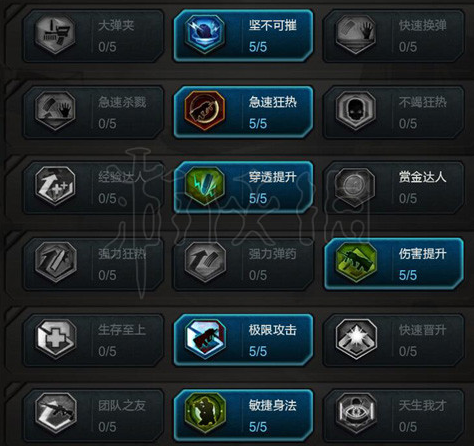Click the 不竭狂热 skull icon
This screenshot has height=446, width=474.
click(x=356, y=111)
